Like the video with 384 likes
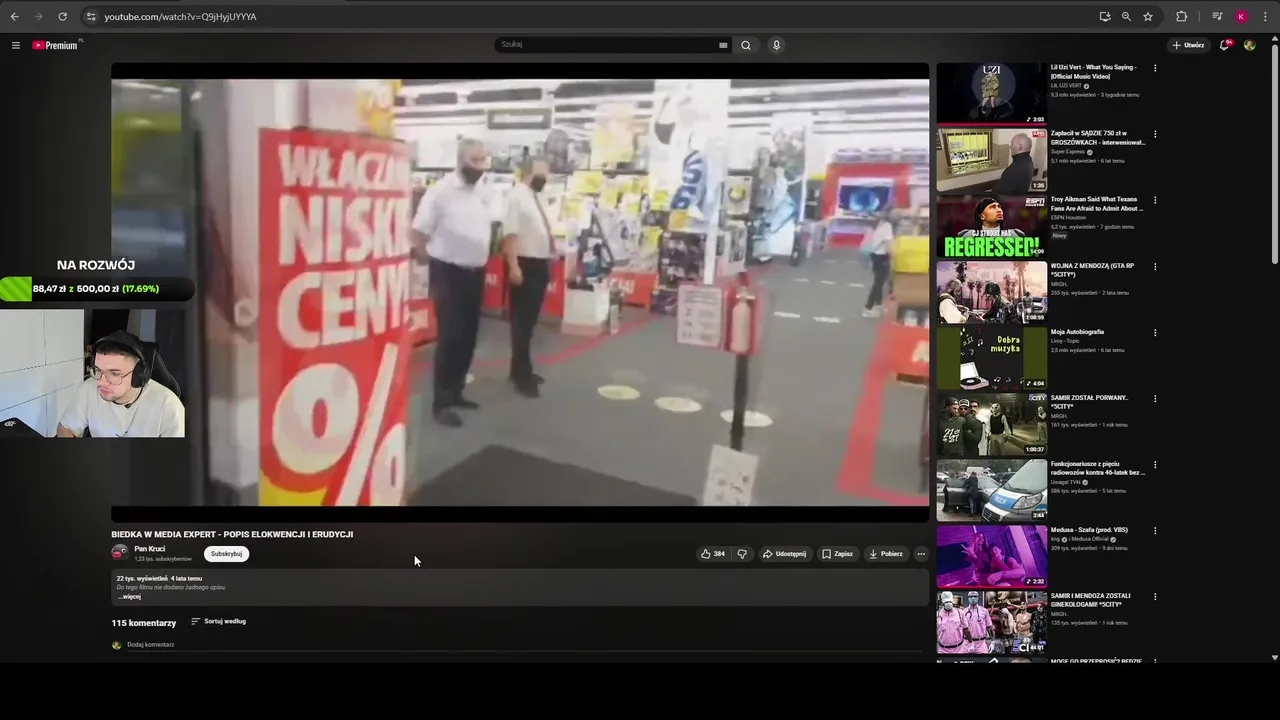The height and width of the screenshot is (720, 1280). [713, 554]
